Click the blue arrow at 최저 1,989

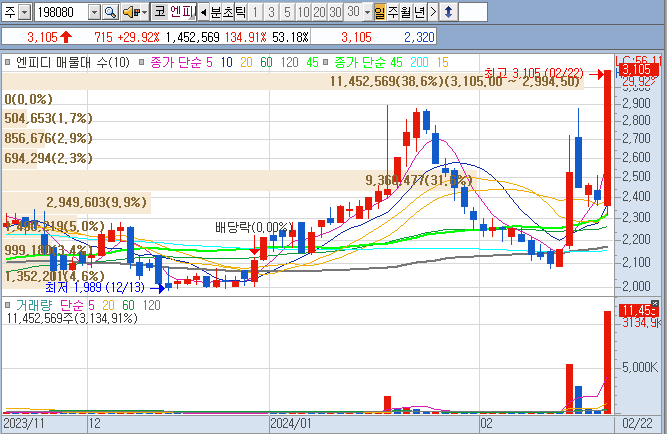[157, 288]
